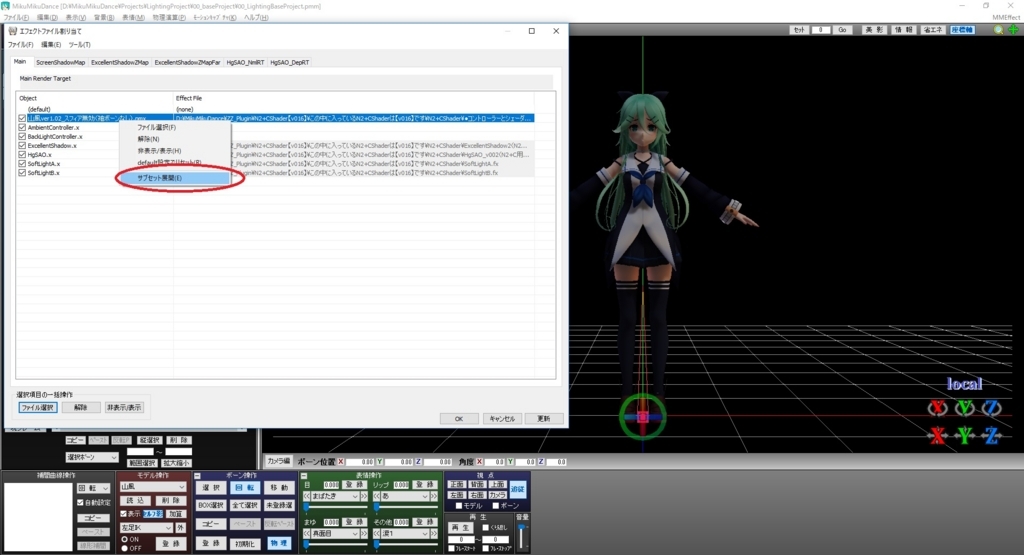Uncheck the SoftLightB.x checkbox

[22, 173]
